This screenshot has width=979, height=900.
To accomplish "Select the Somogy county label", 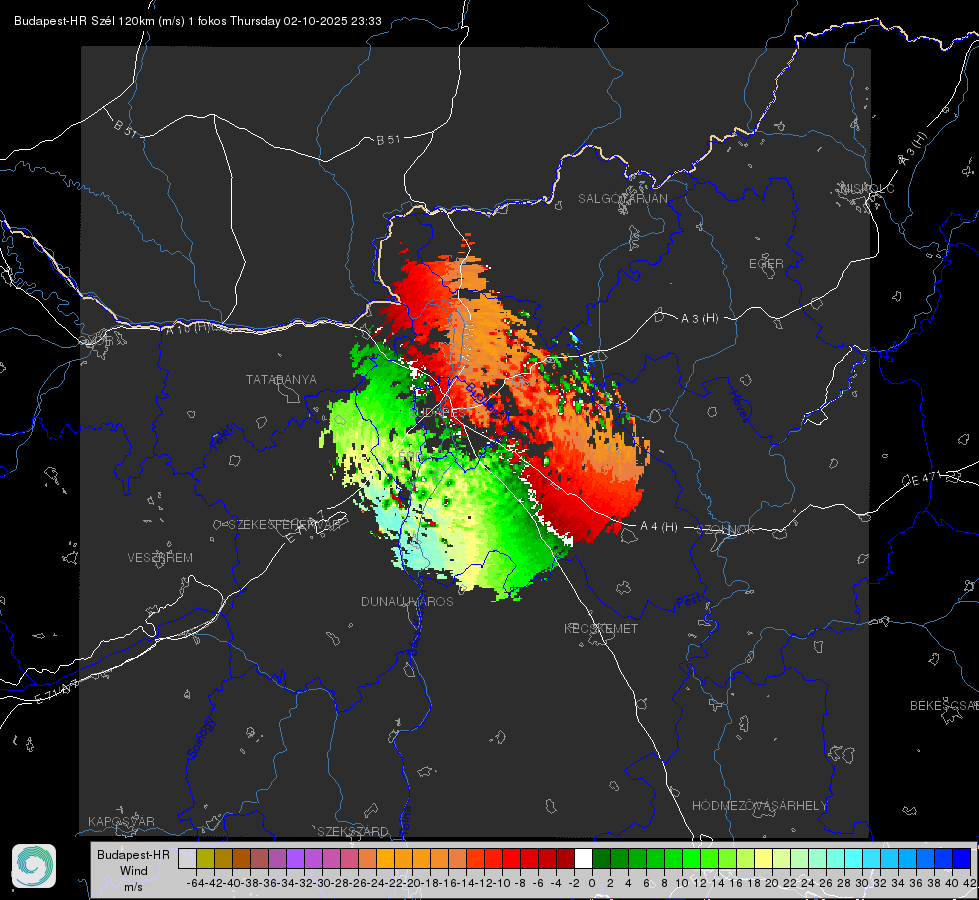I will [x=200, y=738].
